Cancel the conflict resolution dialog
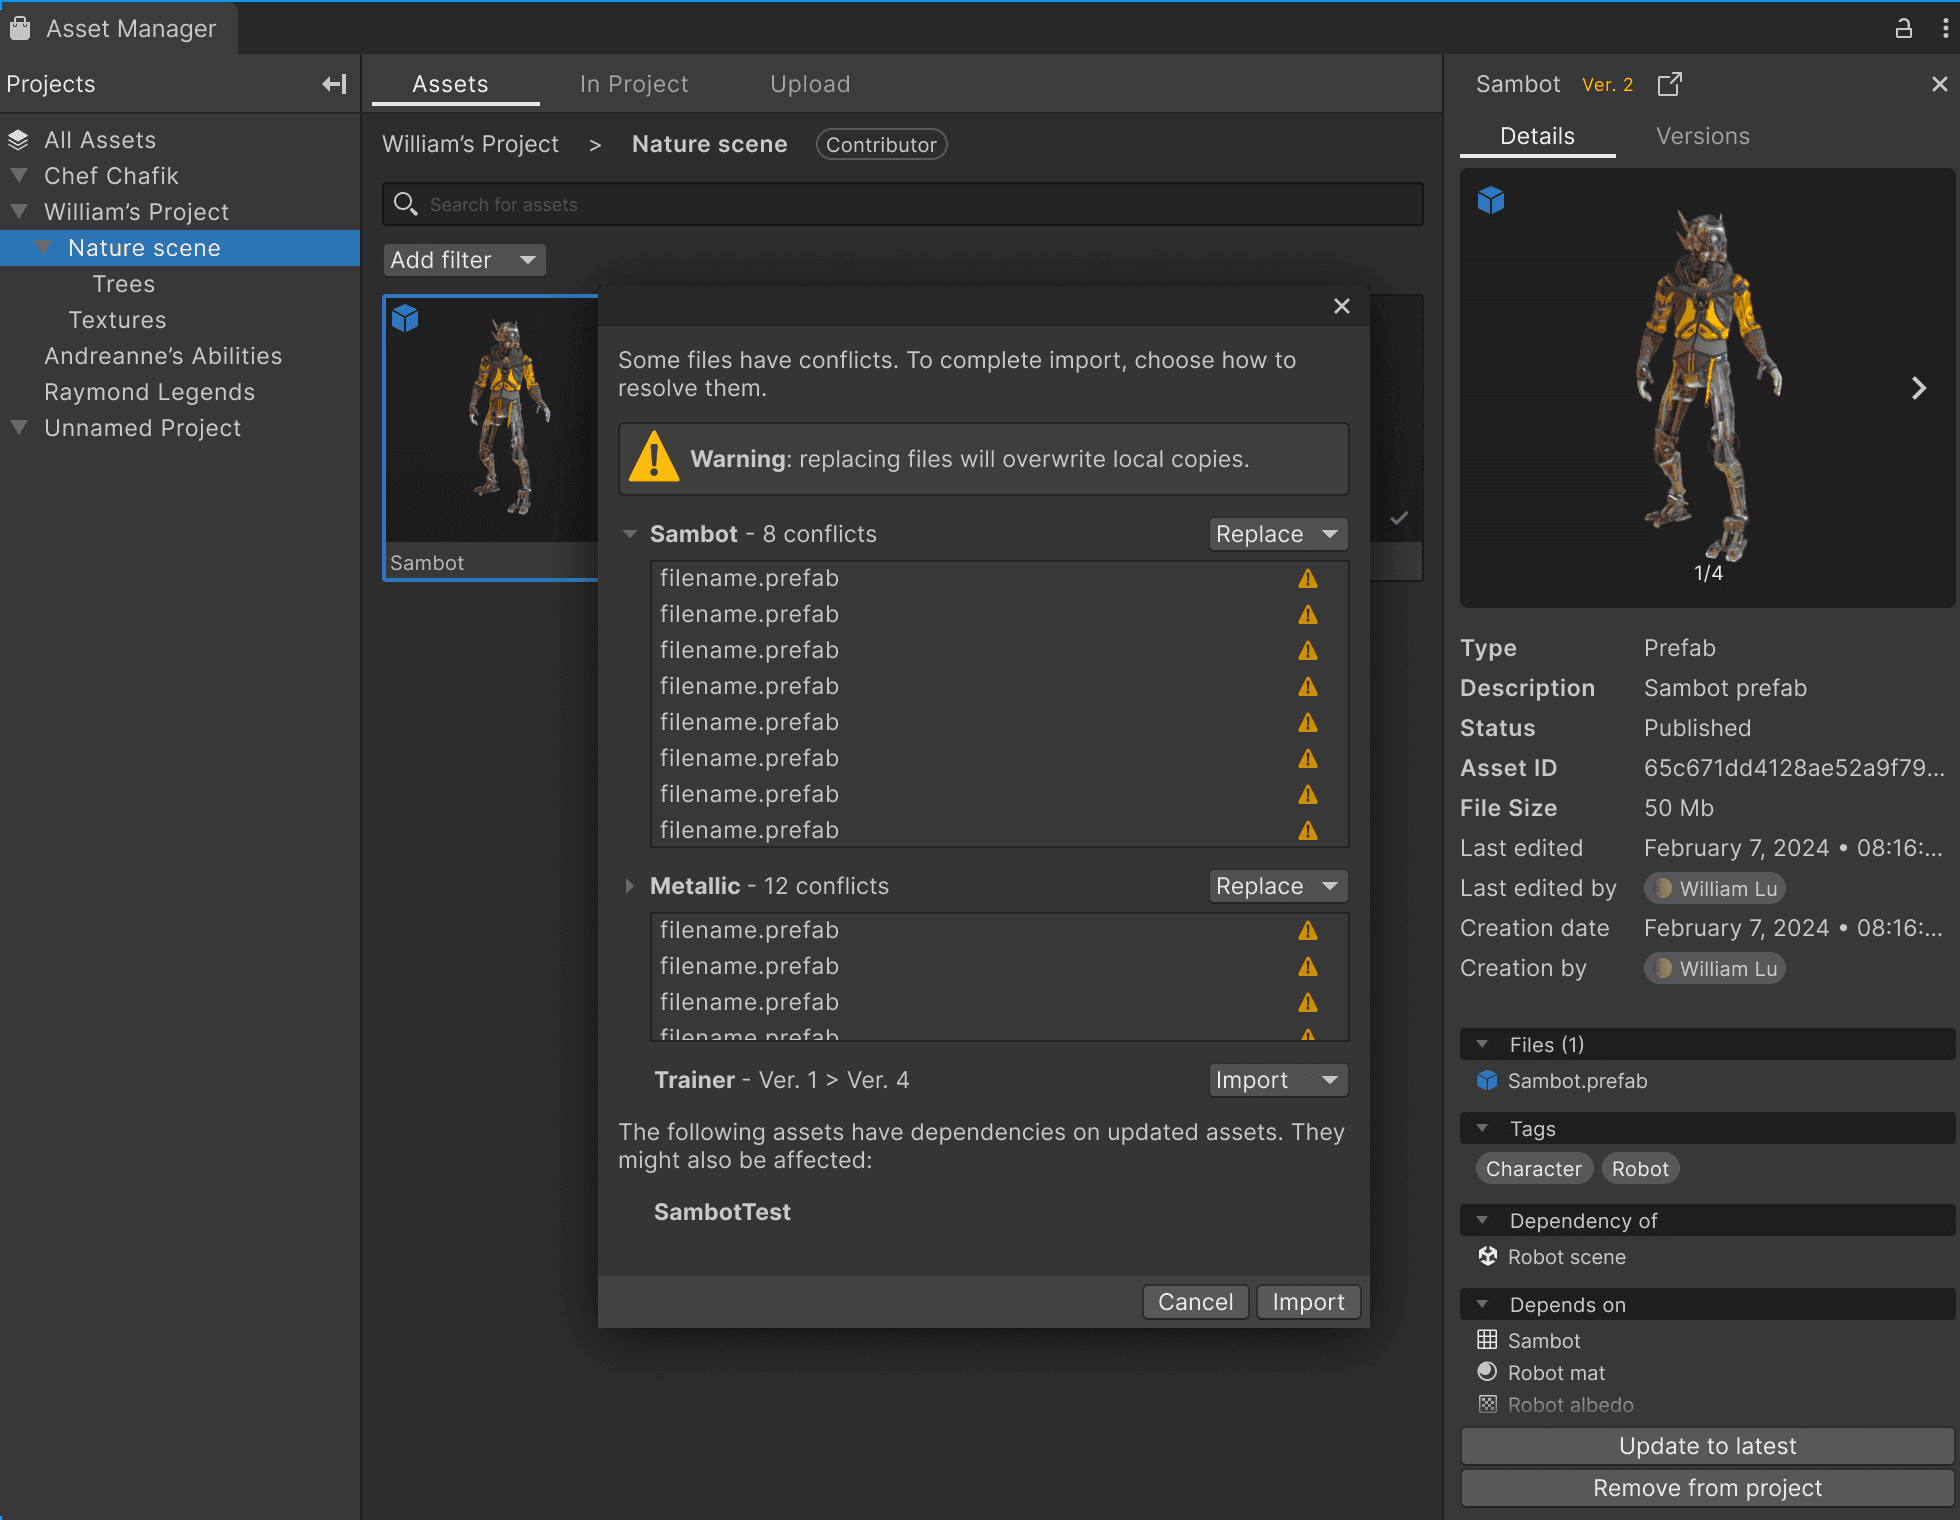1960x1520 pixels. tap(1194, 1301)
